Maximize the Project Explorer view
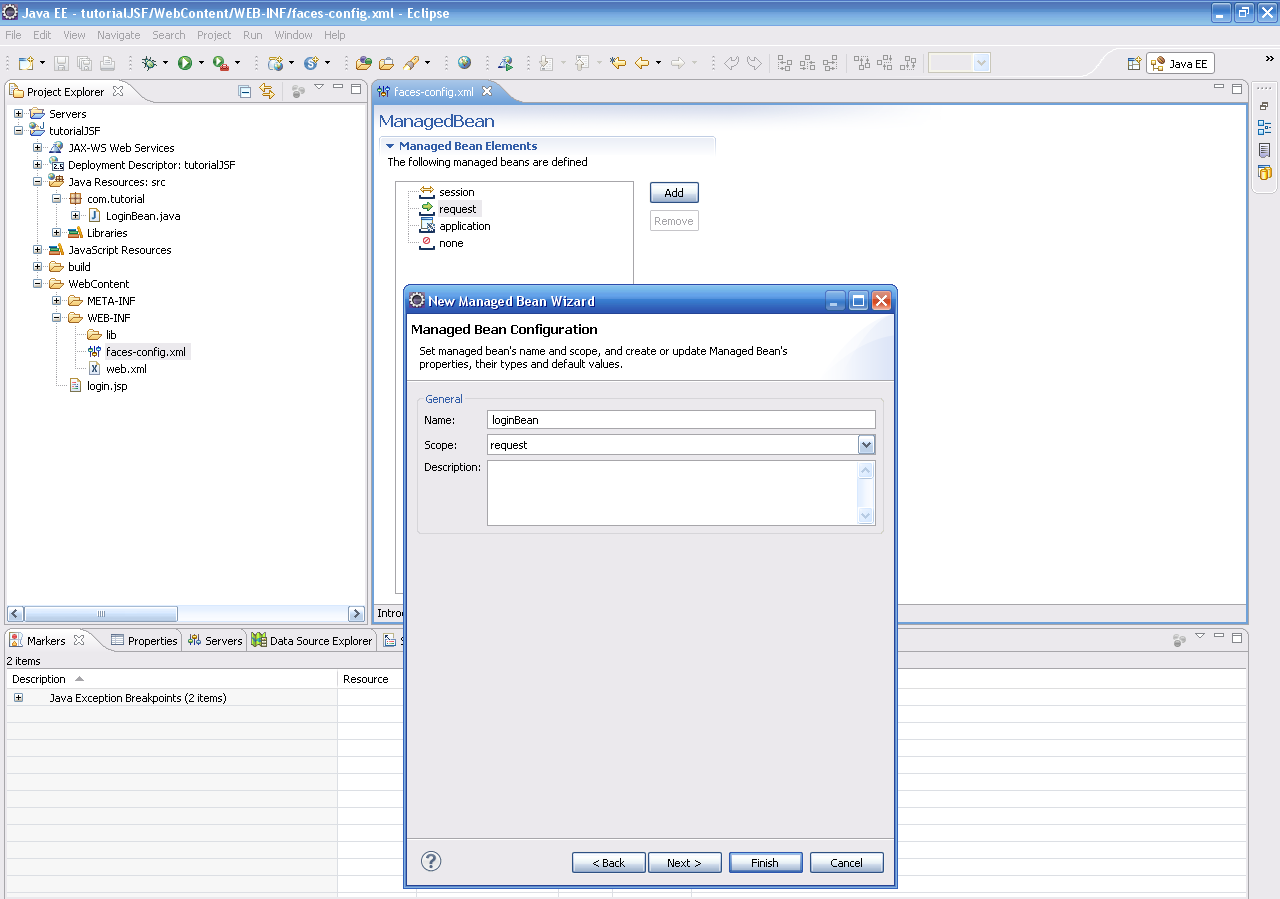Viewport: 1280px width, 899px height. point(356,89)
